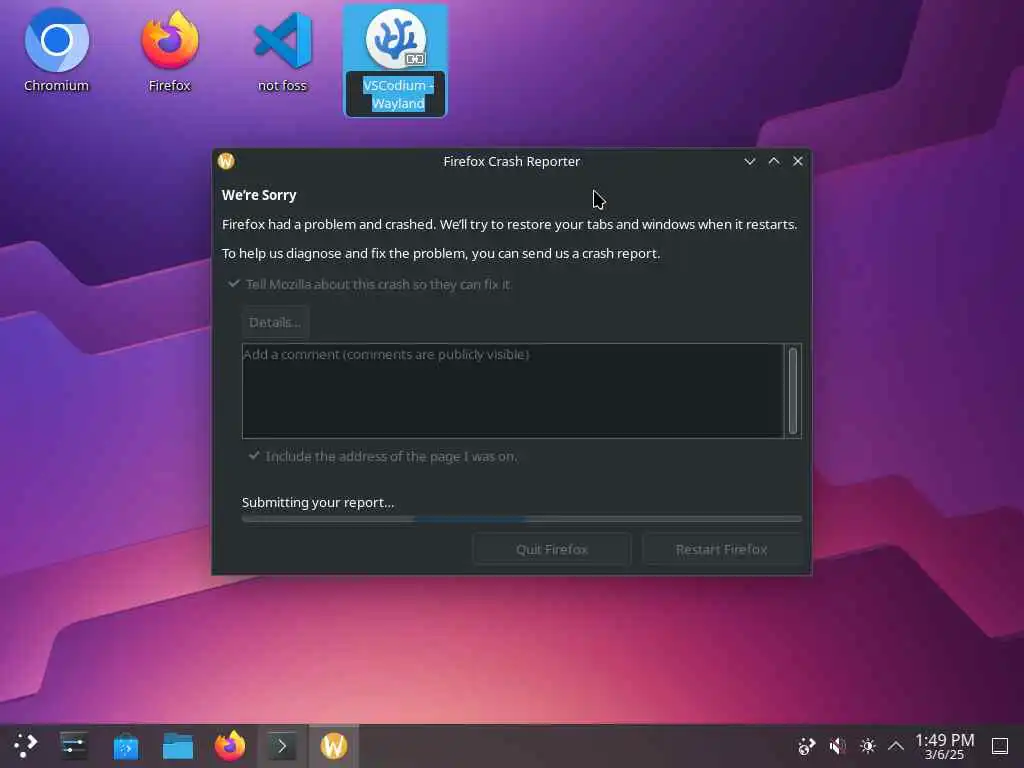
Task: Click the Show Desktop button
Action: pos(1000,746)
